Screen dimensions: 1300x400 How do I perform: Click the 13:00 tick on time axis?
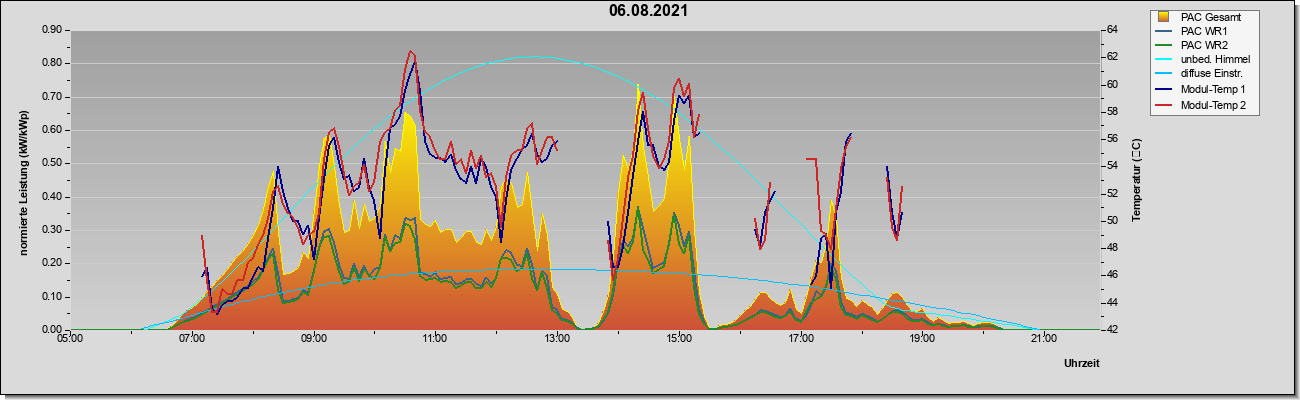click(x=557, y=338)
